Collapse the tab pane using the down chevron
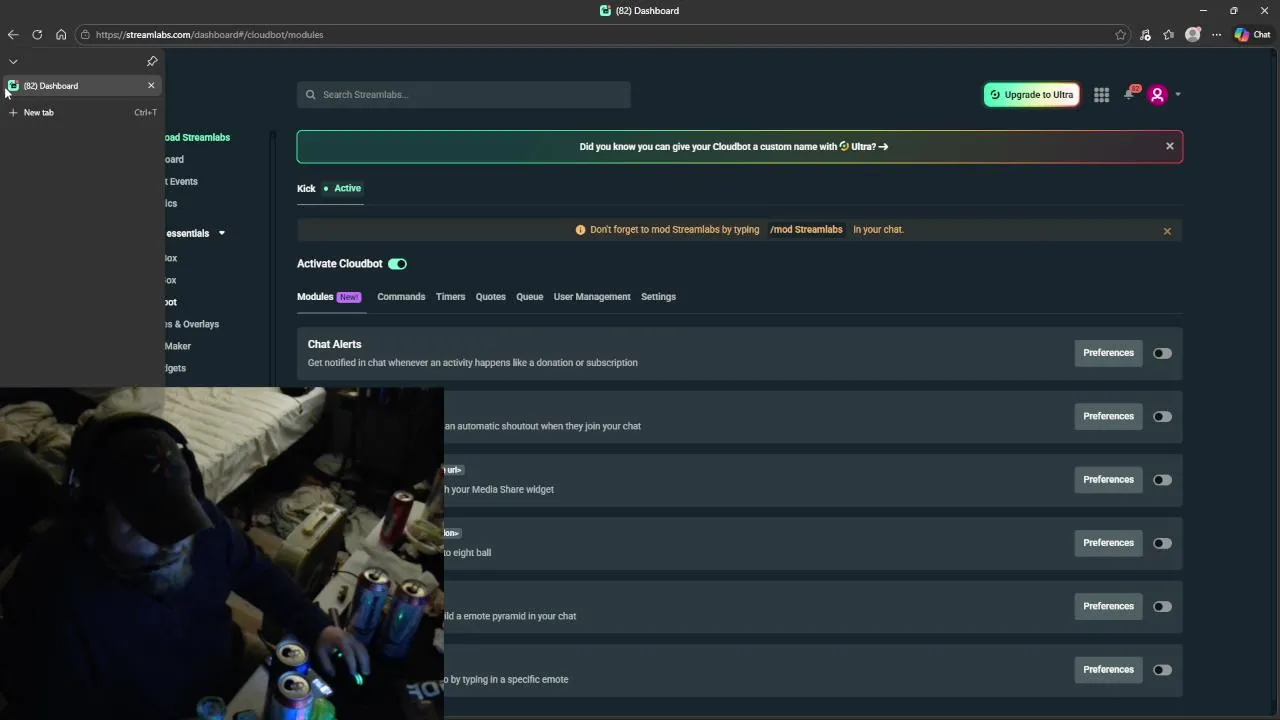This screenshot has height=720, width=1280. pos(13,61)
